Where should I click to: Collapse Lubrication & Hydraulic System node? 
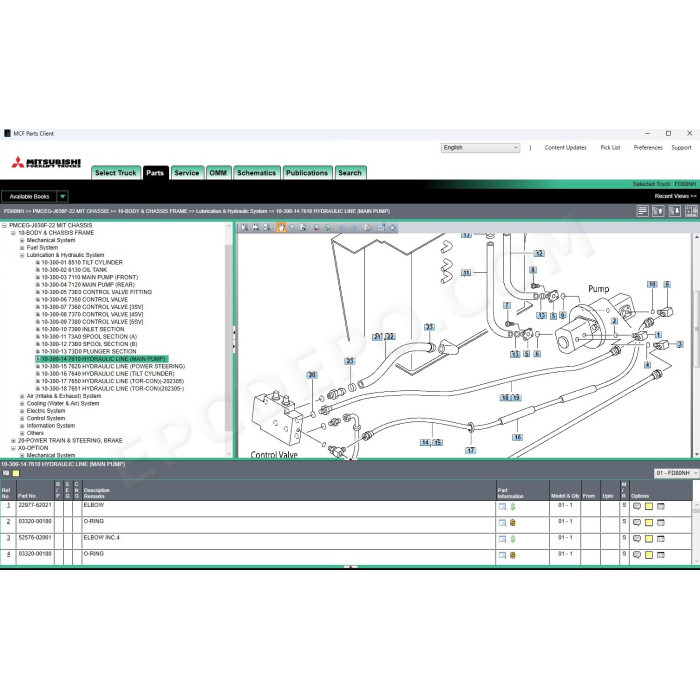click(22, 255)
